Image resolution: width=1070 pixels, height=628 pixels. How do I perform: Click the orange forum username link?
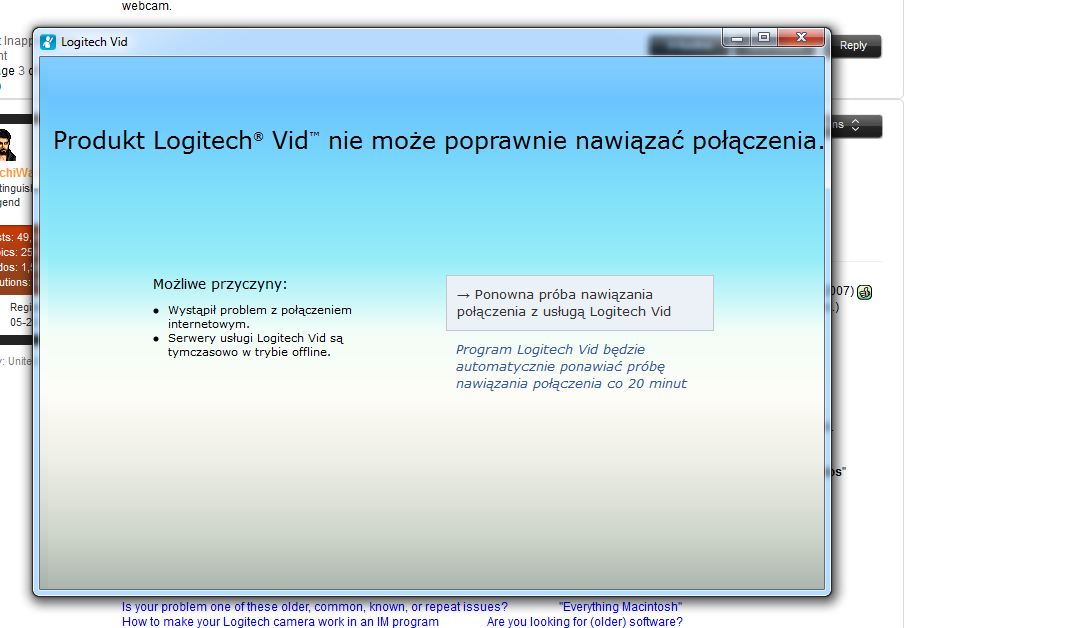coord(16,173)
